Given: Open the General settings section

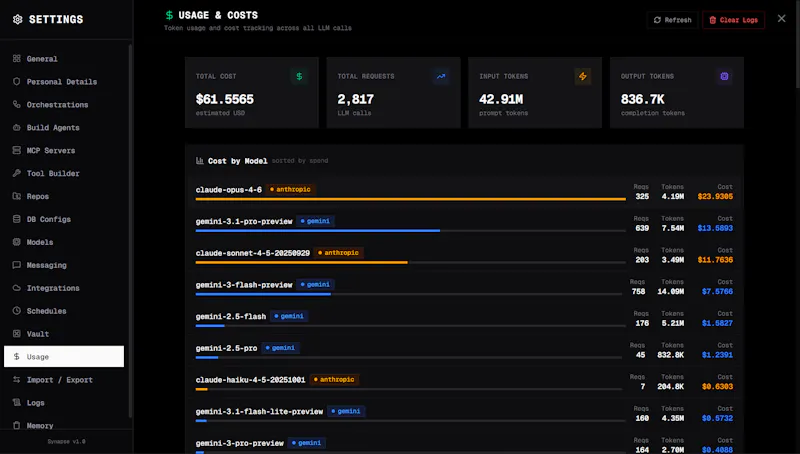Looking at the screenshot, I should click(x=64, y=59).
